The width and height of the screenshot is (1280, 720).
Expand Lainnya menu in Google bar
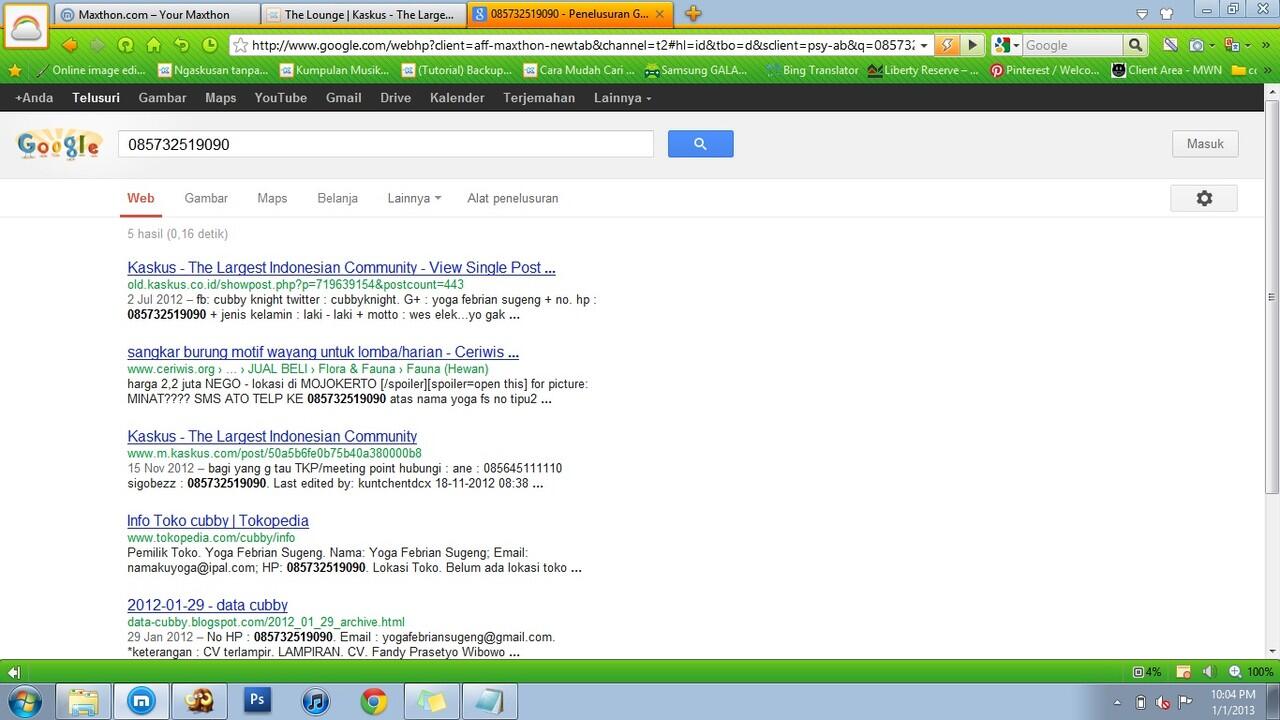(622, 98)
